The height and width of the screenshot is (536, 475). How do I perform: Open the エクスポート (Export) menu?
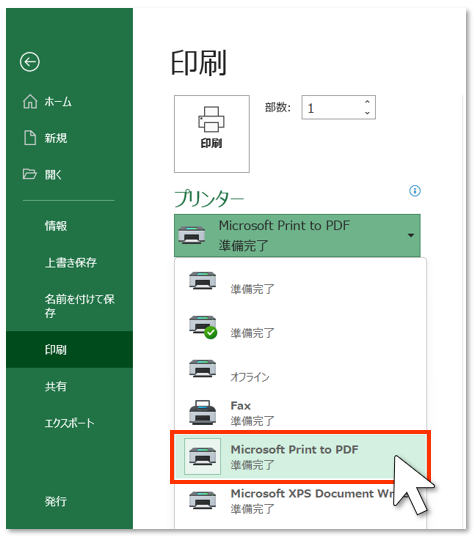point(69,423)
